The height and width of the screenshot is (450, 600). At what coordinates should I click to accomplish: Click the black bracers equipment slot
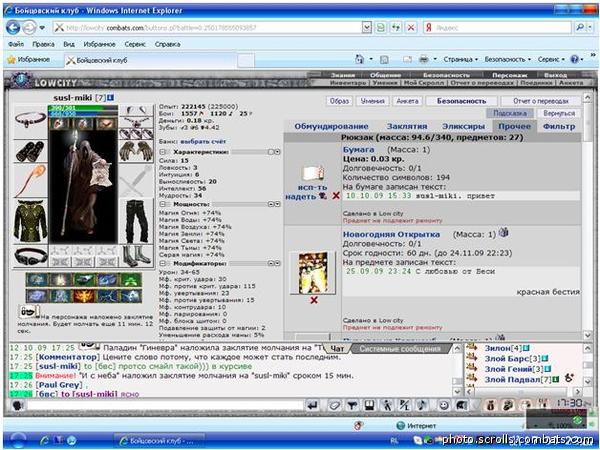tap(30, 152)
